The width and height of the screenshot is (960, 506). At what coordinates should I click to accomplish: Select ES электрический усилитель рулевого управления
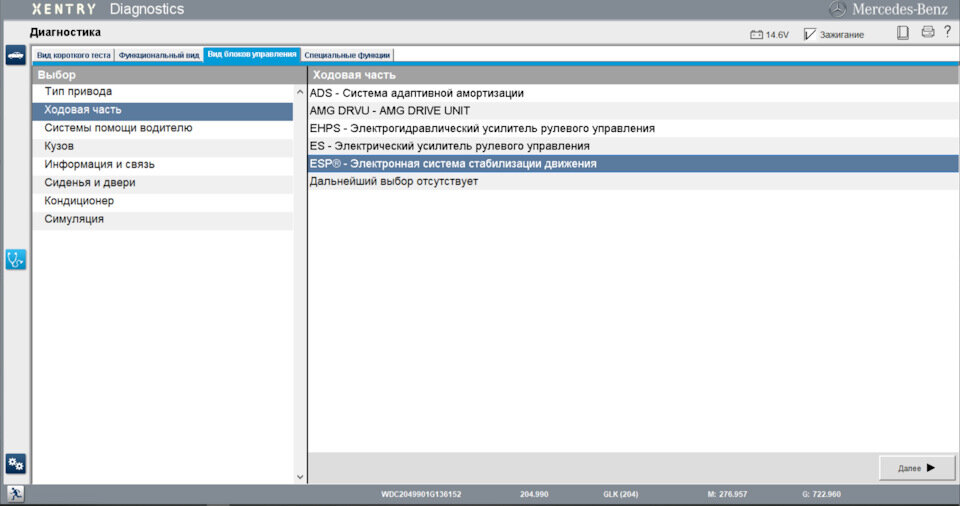pos(633,146)
